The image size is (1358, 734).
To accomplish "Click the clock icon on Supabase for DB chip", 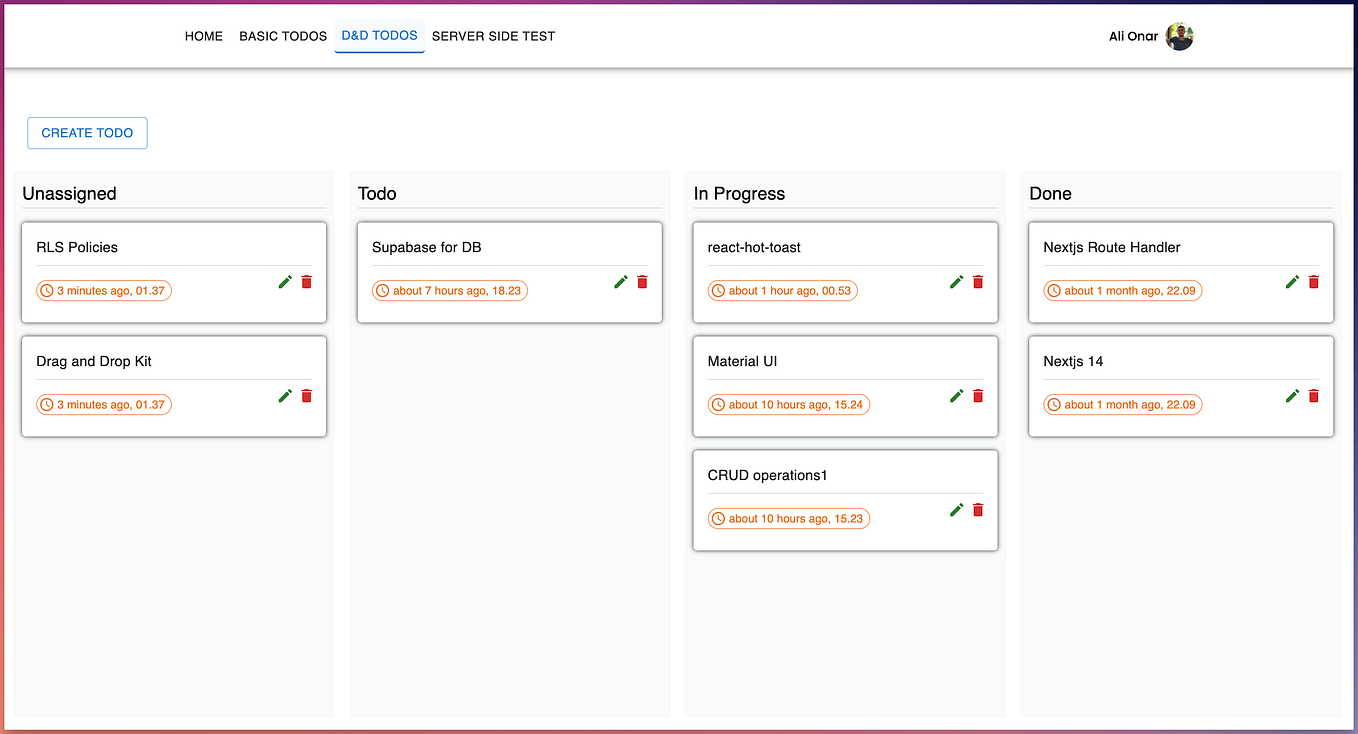I will pyautogui.click(x=383, y=290).
